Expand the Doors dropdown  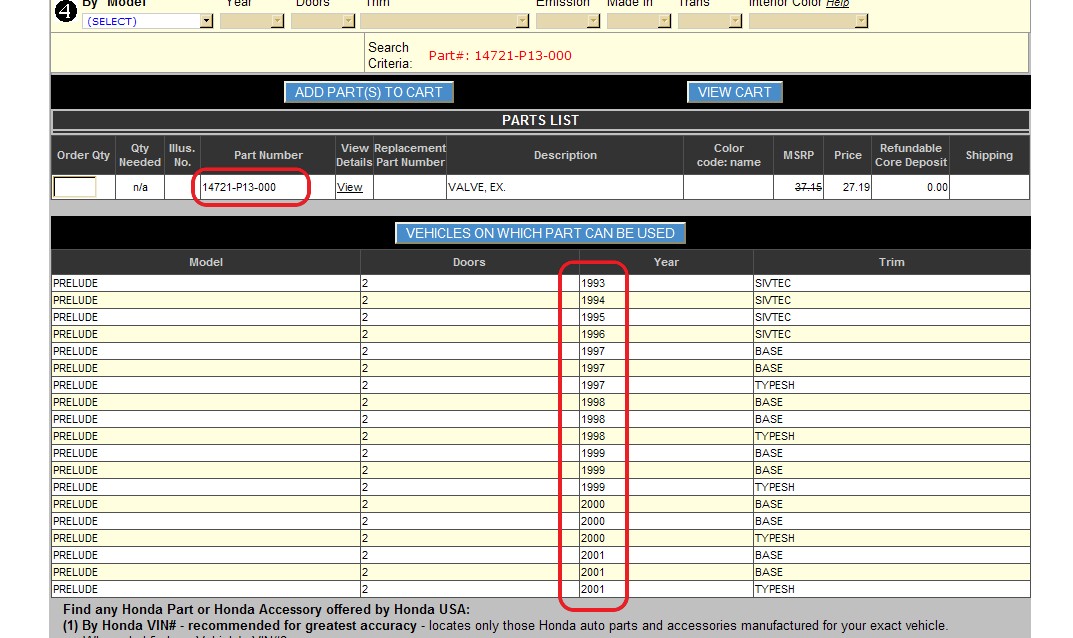323,21
